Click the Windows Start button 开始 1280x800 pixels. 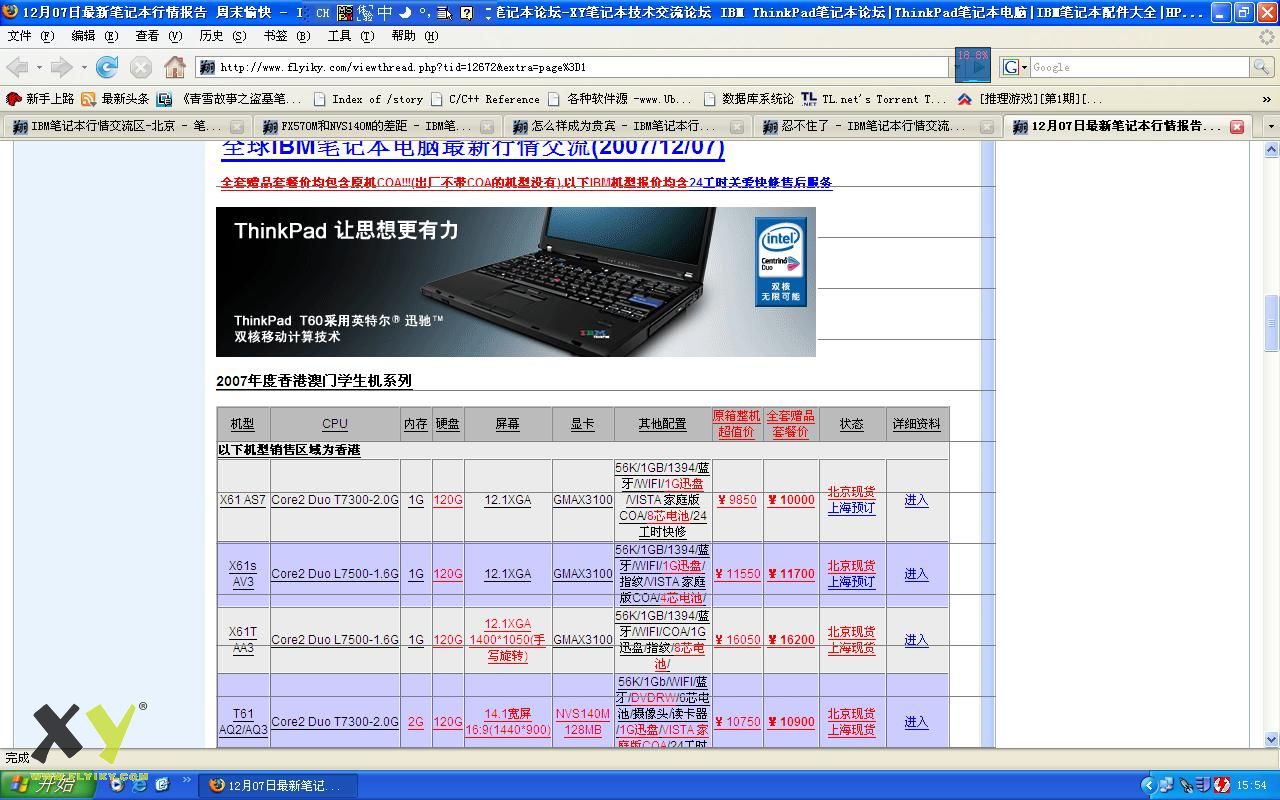[47, 785]
